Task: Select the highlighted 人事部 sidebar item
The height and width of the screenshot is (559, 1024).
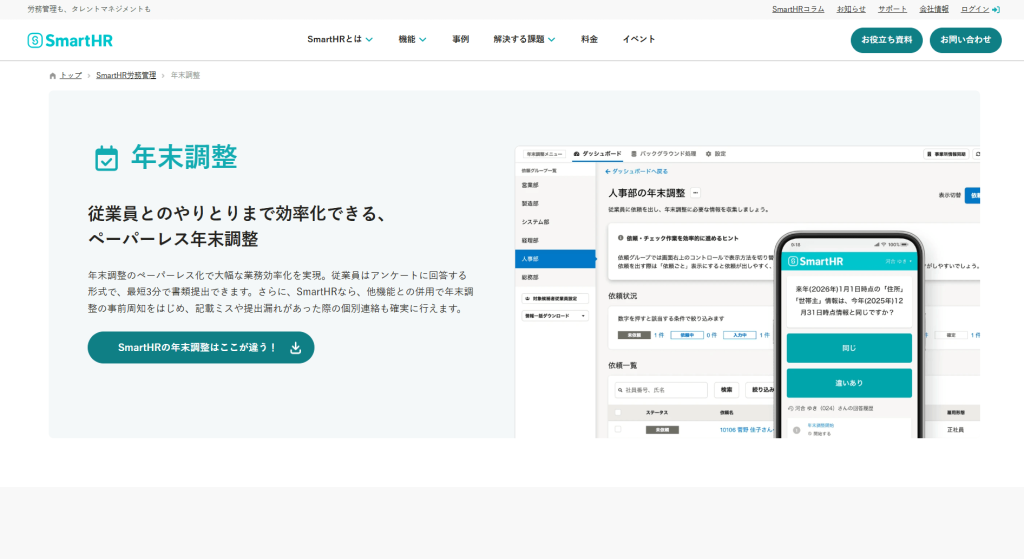Action: (x=555, y=259)
